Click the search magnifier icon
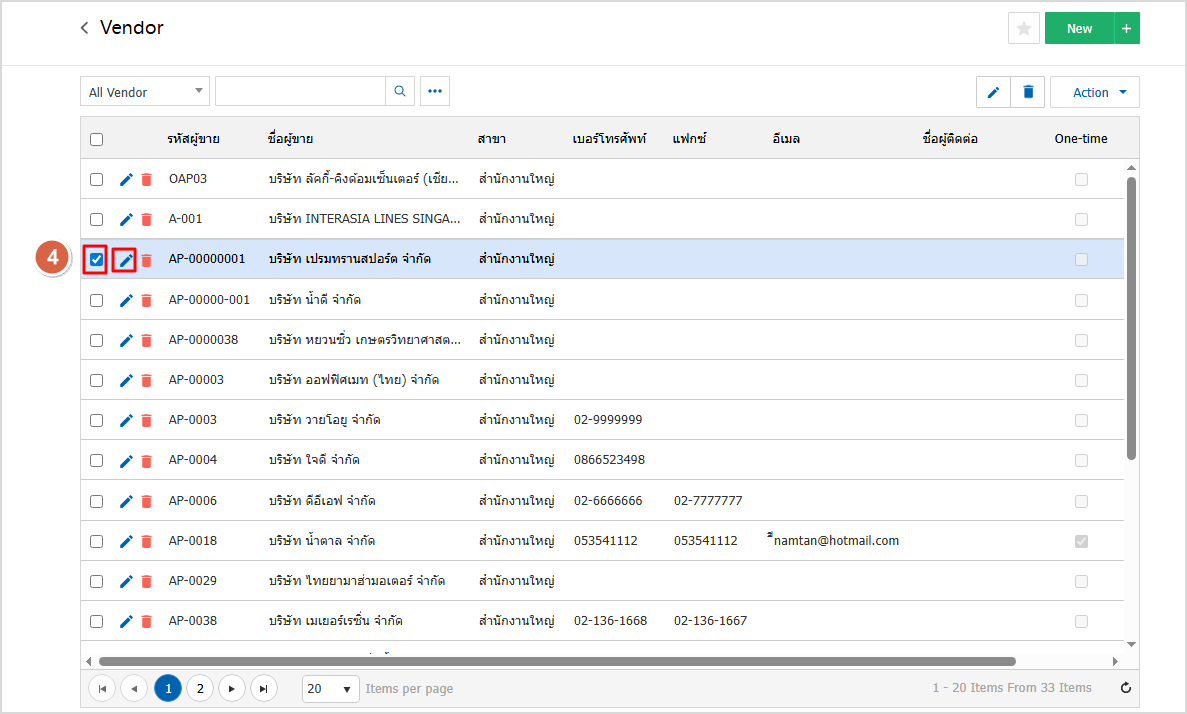1187x714 pixels. coord(400,91)
